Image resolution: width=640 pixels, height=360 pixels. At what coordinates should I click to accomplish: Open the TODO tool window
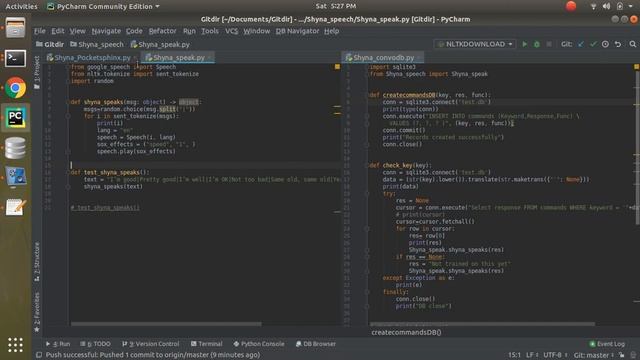[96, 344]
